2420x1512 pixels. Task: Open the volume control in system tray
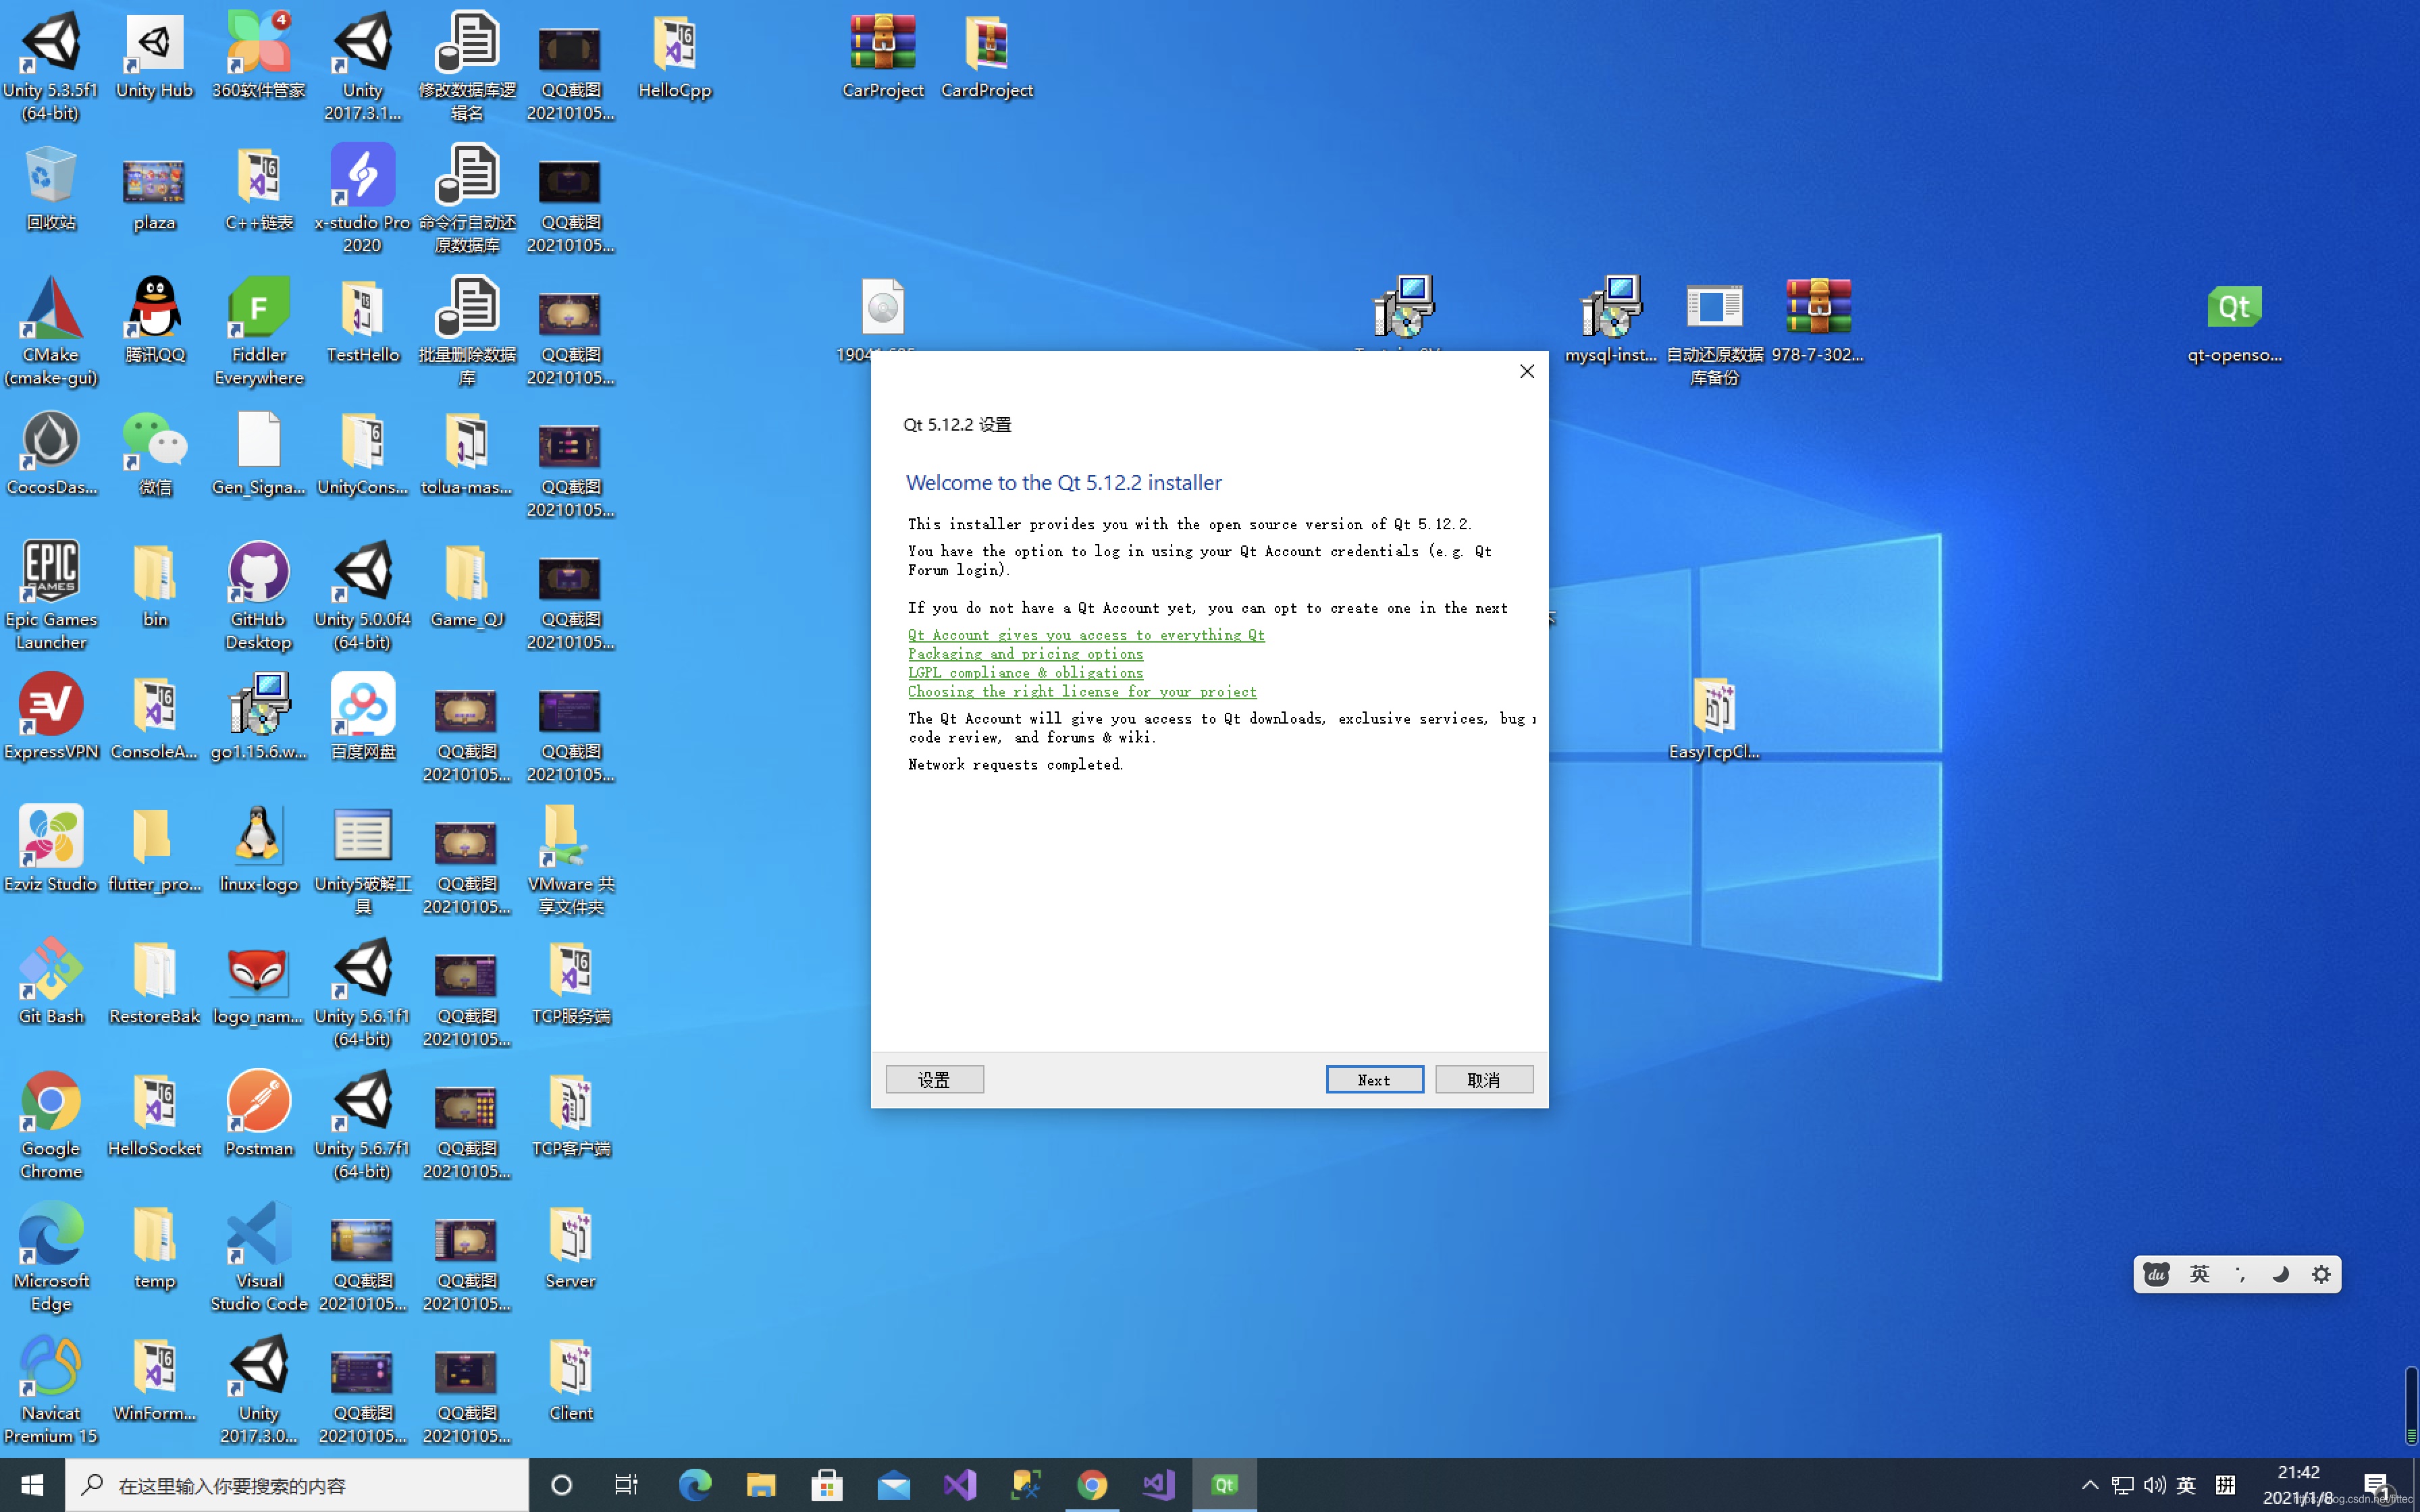point(2154,1485)
